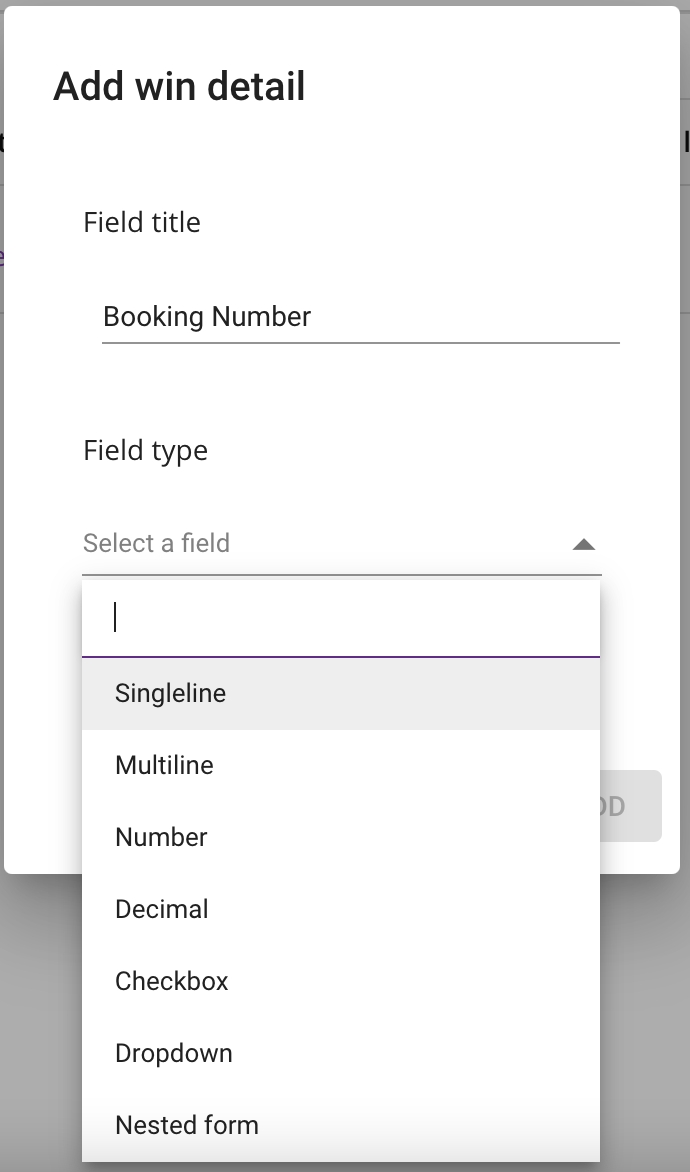Click the 'Select a field' combo box

[340, 544]
